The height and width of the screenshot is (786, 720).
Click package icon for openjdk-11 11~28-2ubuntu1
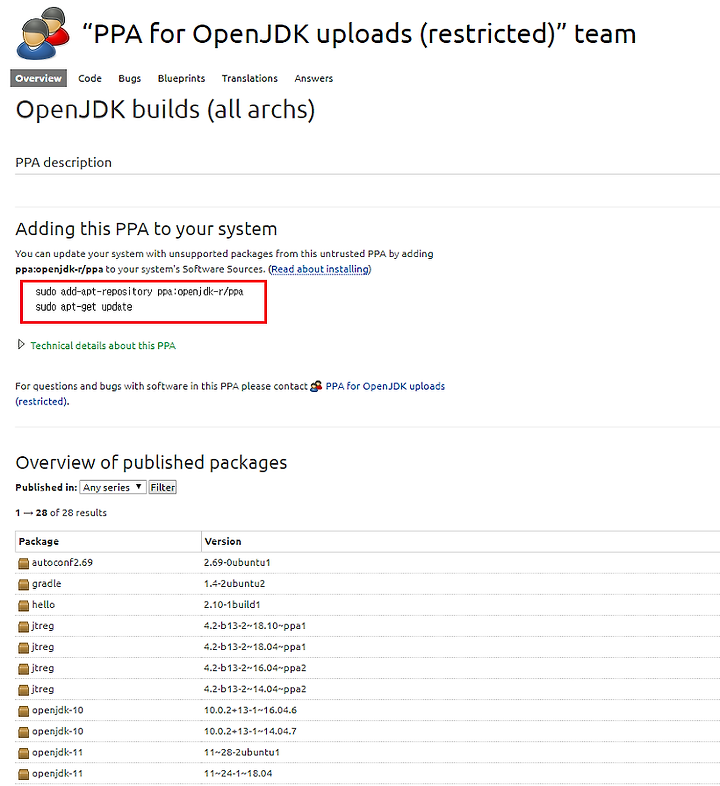point(24,753)
